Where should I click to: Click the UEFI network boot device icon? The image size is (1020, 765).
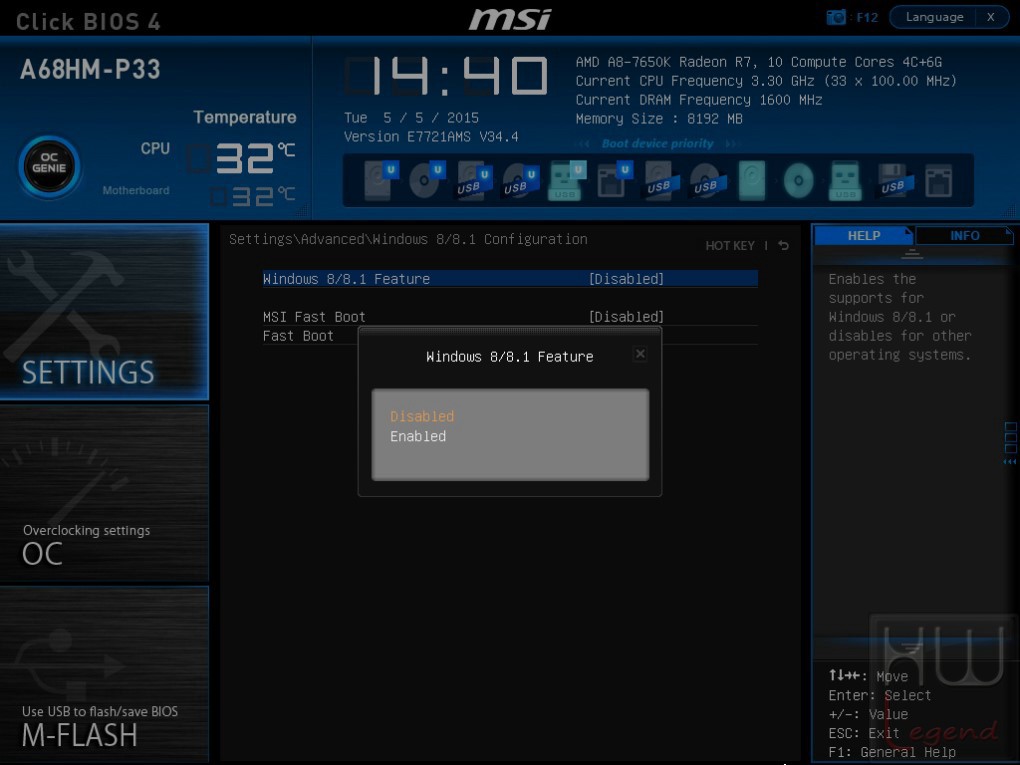614,180
